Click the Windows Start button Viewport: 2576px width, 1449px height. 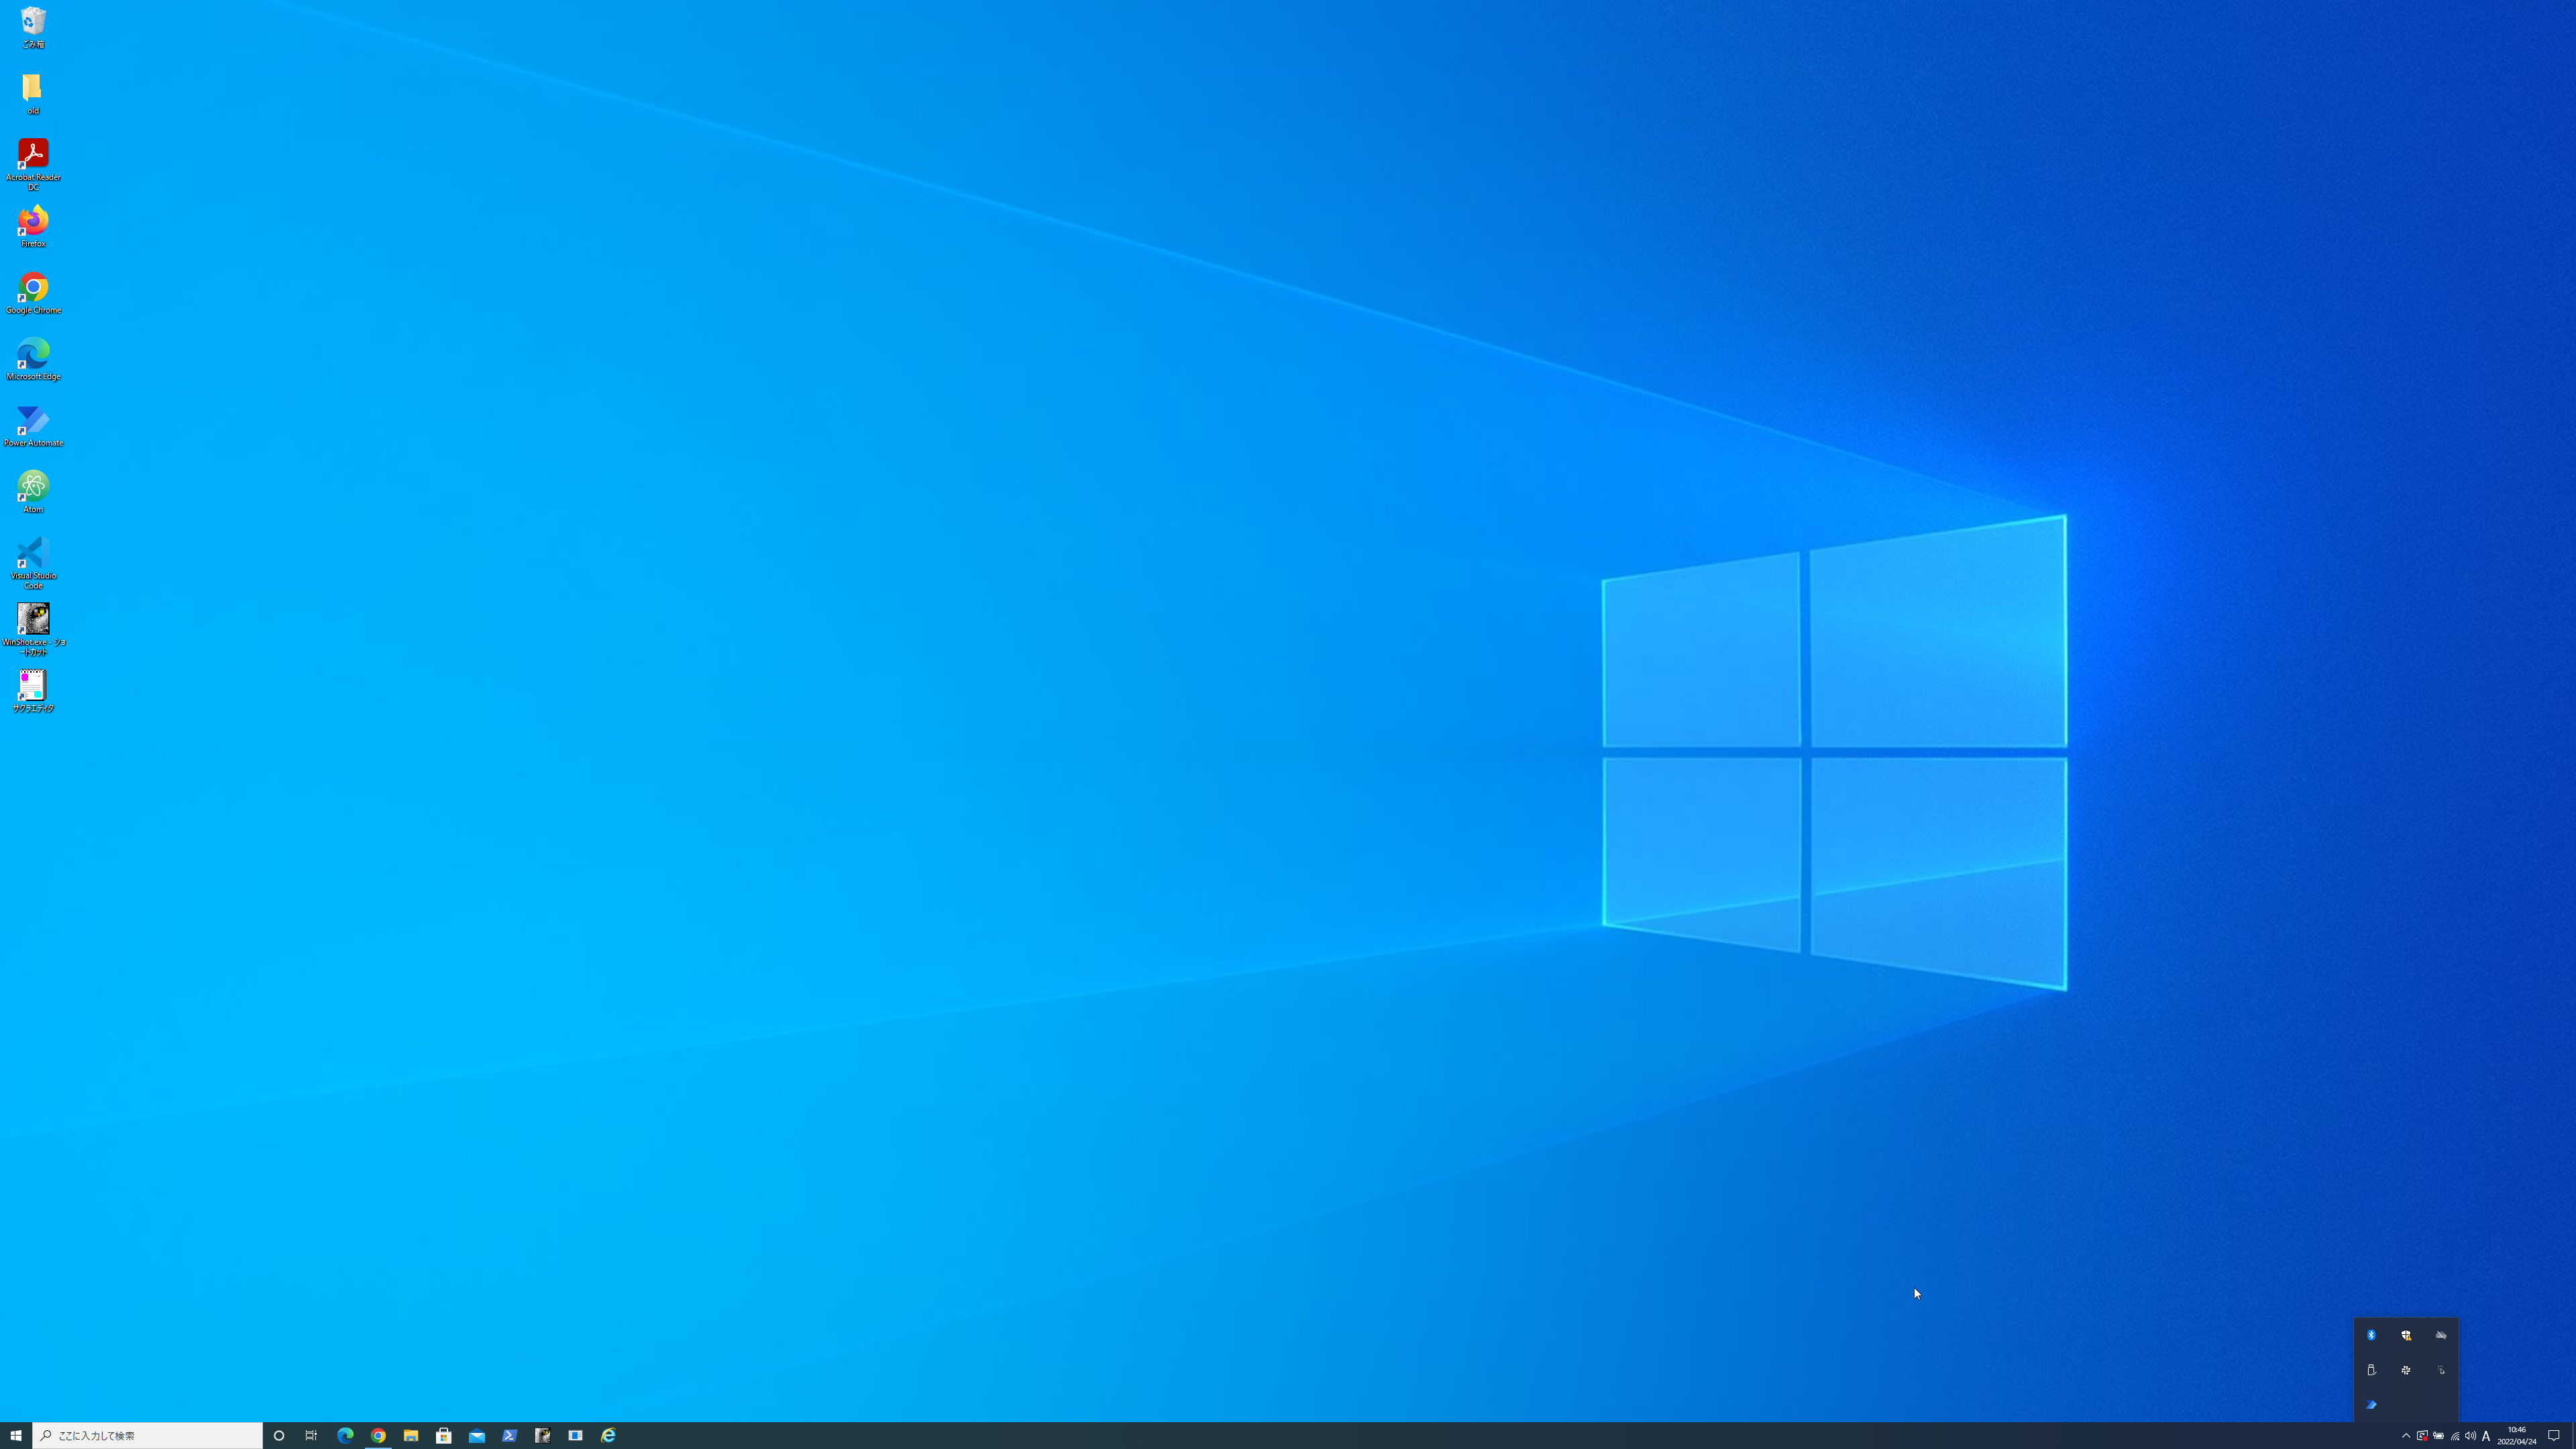click(16, 1436)
